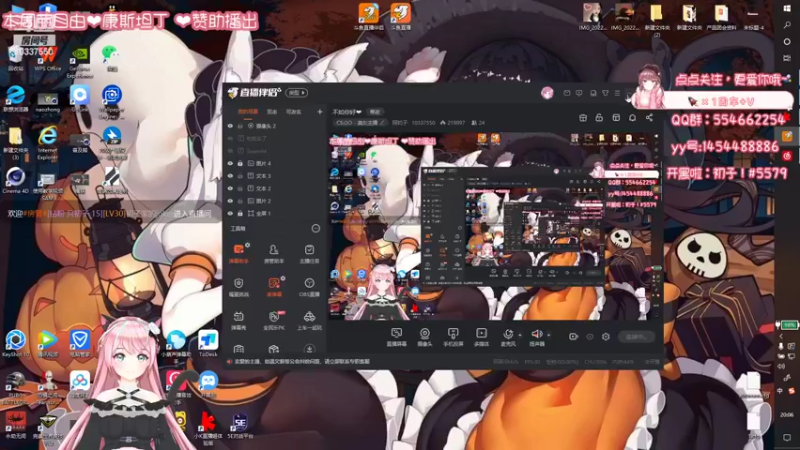Click the record video icon in bottom toolbar
Viewport: 800px width, 450px height.
573,337
